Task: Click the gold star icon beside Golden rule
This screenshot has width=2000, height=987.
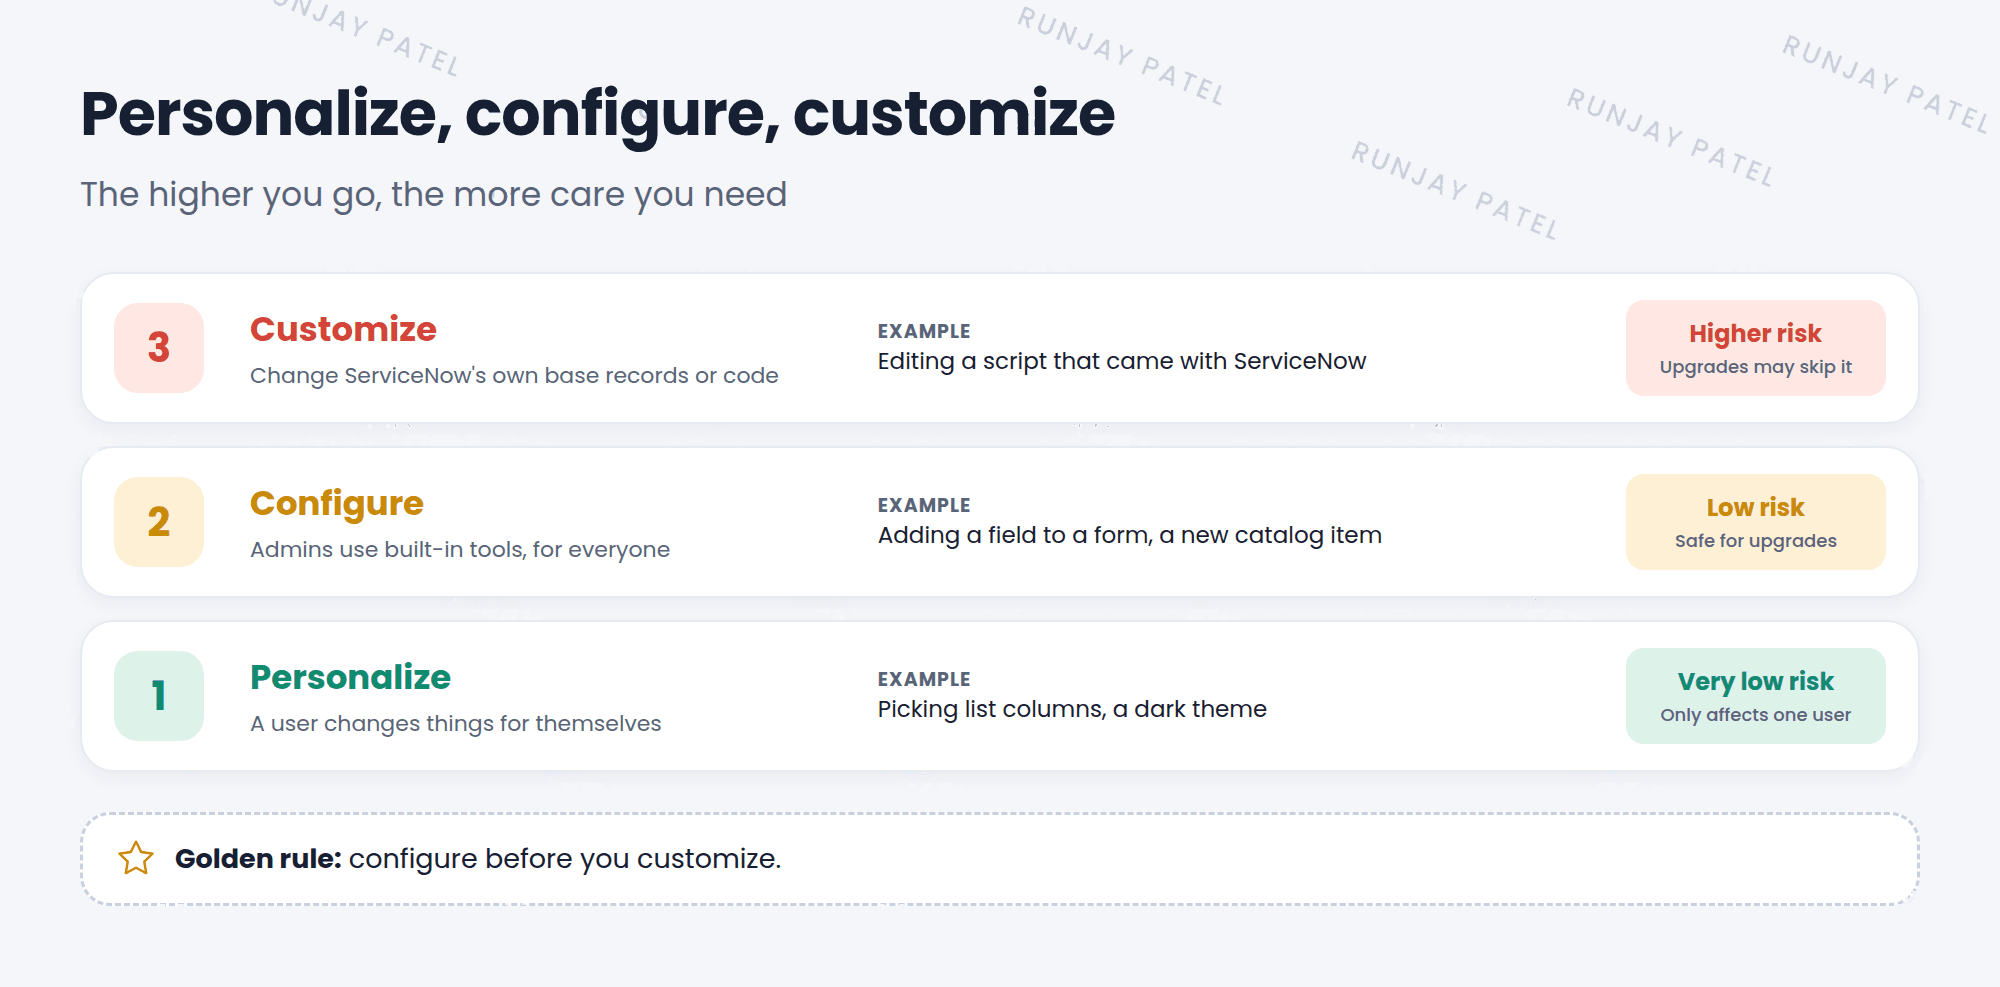Action: click(136, 858)
